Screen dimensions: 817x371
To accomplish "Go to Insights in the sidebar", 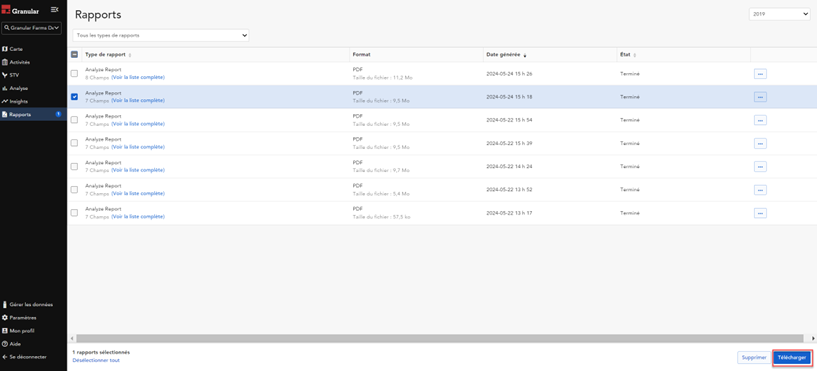I will click(15, 101).
